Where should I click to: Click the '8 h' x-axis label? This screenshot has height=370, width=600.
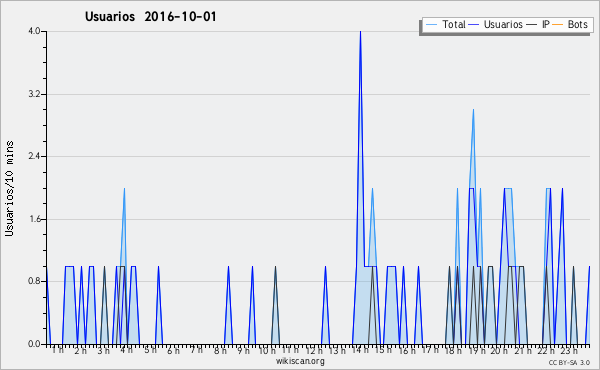[x=220, y=350]
